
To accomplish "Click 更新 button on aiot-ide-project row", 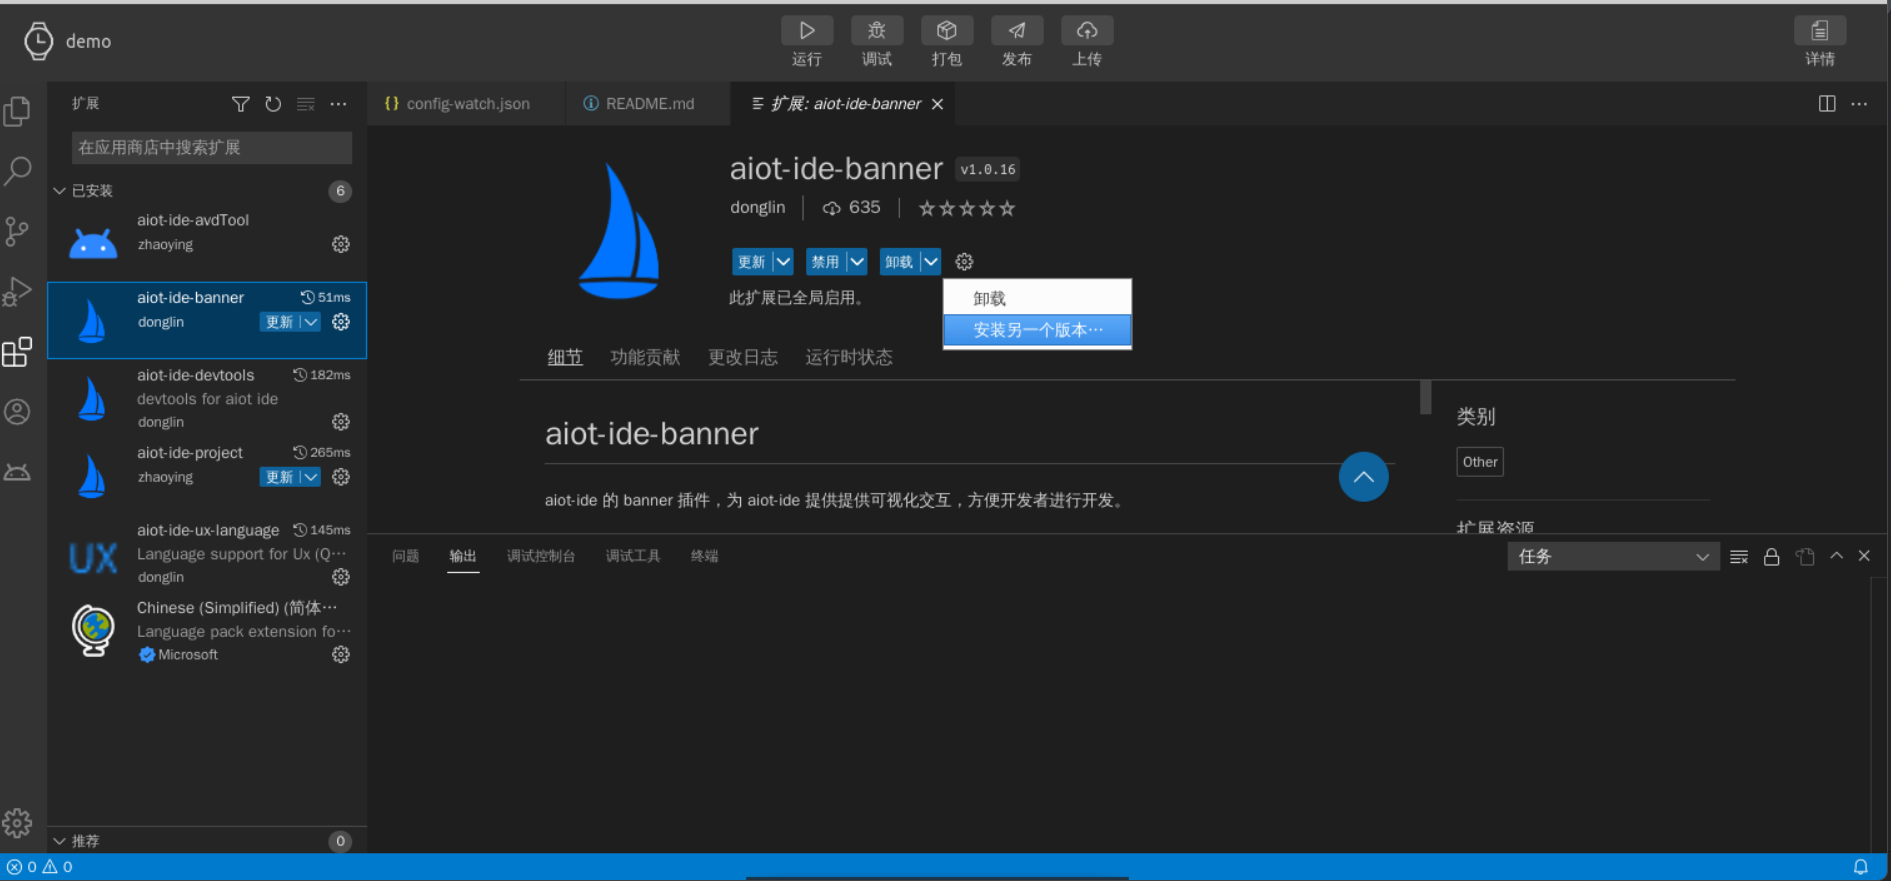I will [x=280, y=477].
